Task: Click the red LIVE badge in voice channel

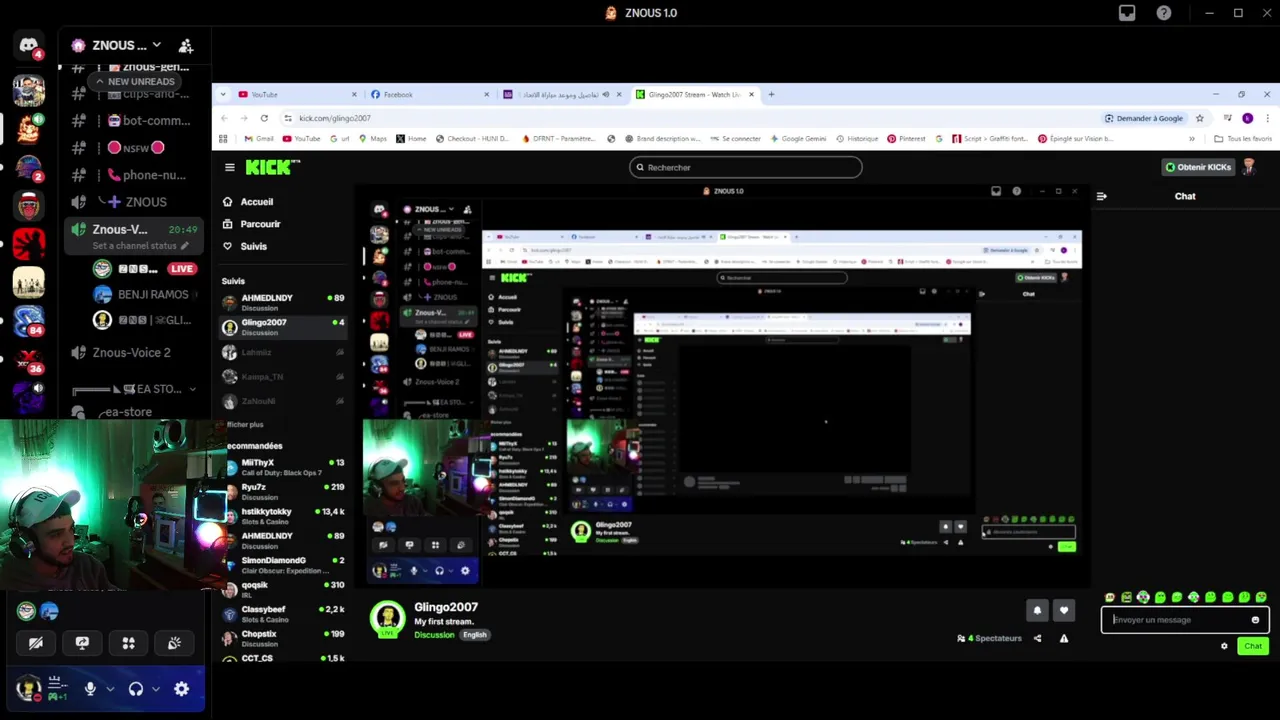Action: (182, 268)
